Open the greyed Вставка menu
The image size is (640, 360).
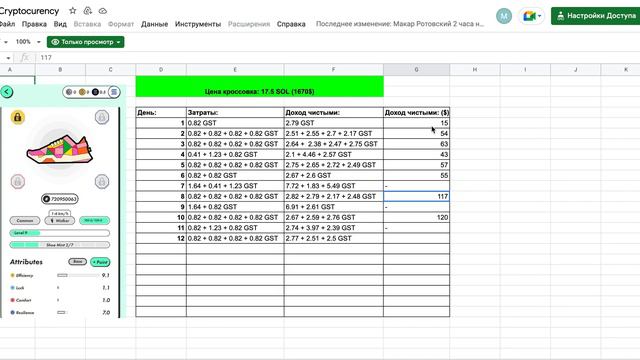[87, 24]
